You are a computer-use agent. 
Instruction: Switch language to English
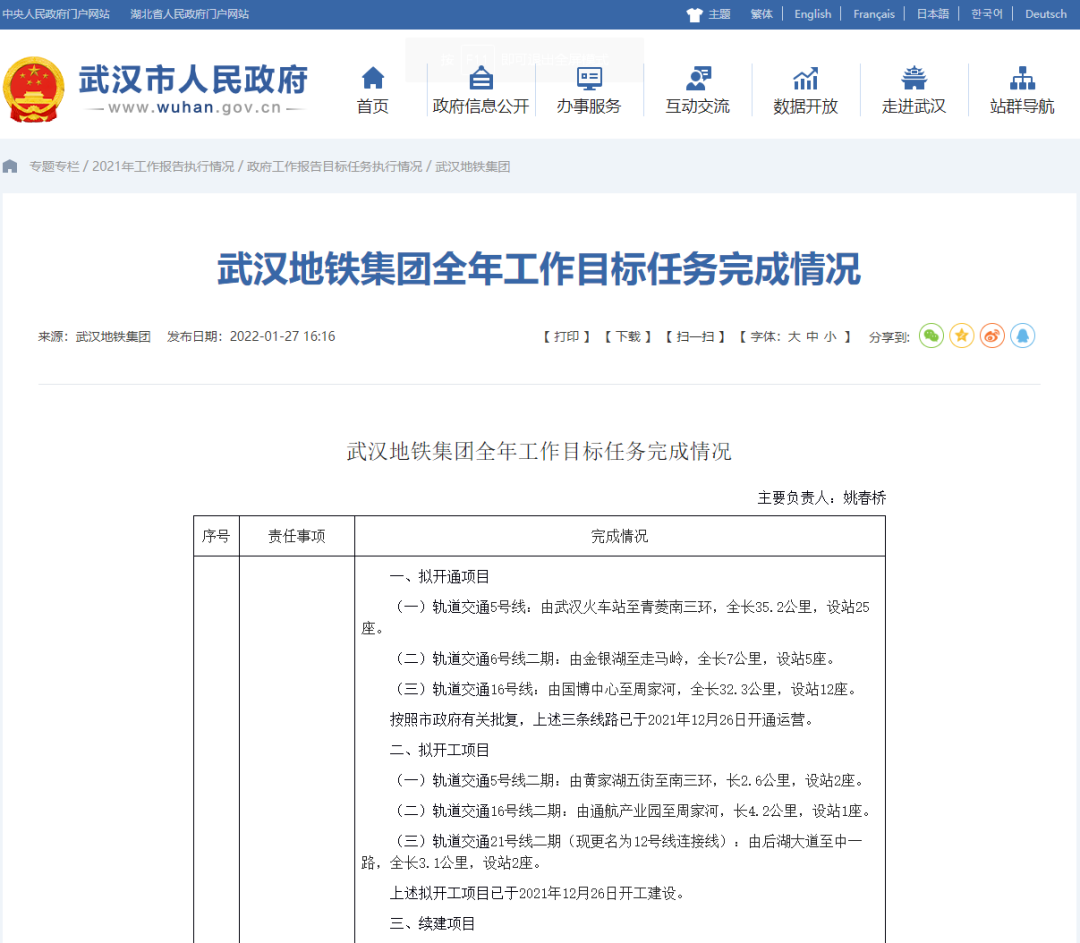point(813,14)
